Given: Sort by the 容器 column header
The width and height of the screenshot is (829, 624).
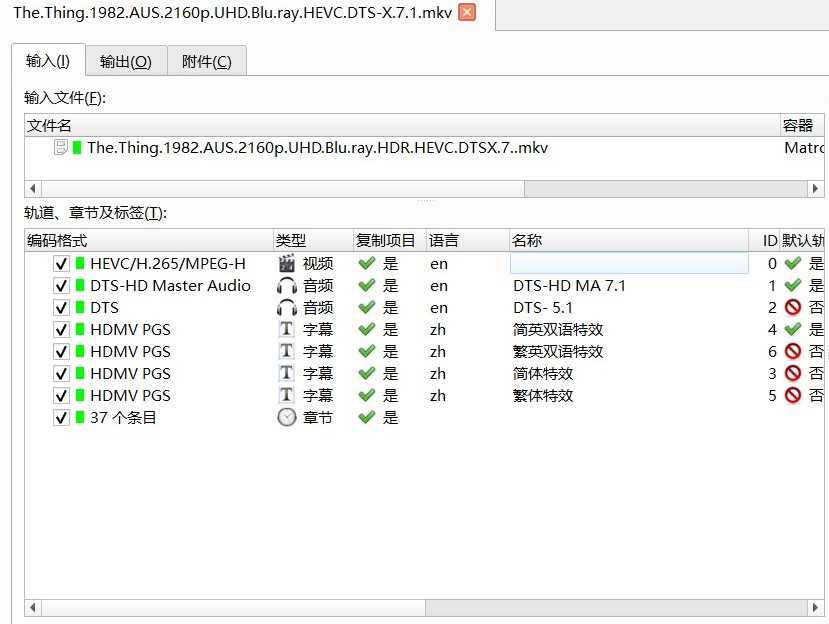Looking at the screenshot, I should coord(802,125).
